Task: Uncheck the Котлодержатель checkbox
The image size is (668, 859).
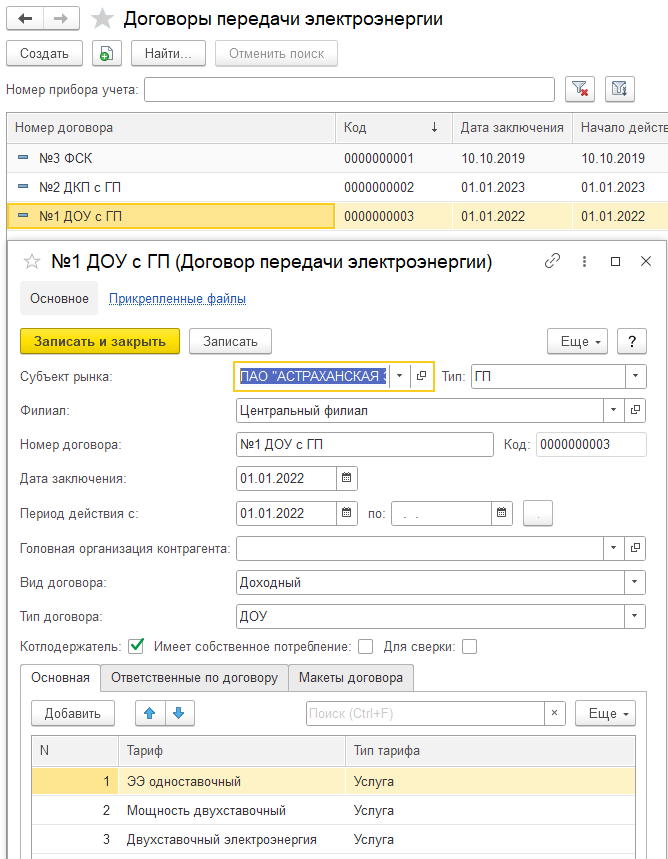Action: [137, 646]
